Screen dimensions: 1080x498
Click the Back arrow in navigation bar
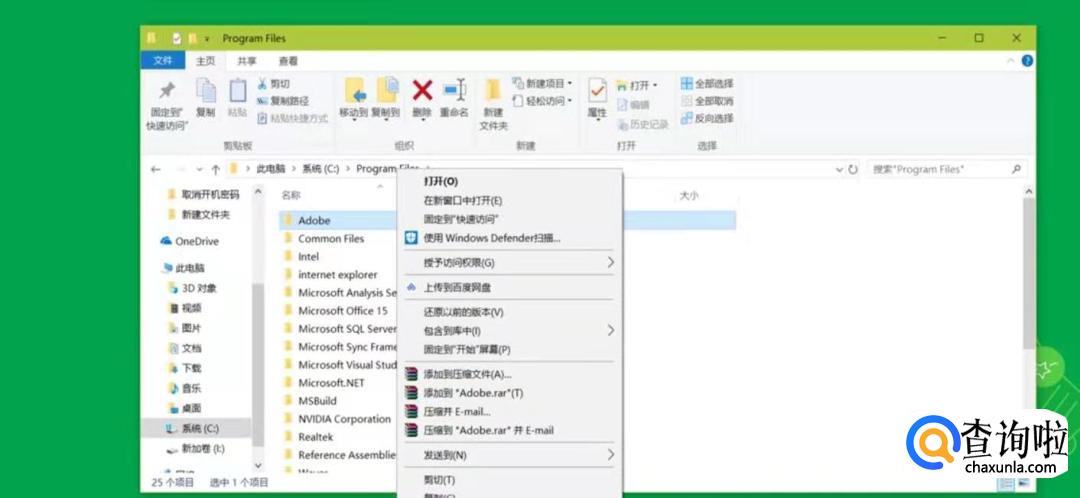pyautogui.click(x=156, y=169)
